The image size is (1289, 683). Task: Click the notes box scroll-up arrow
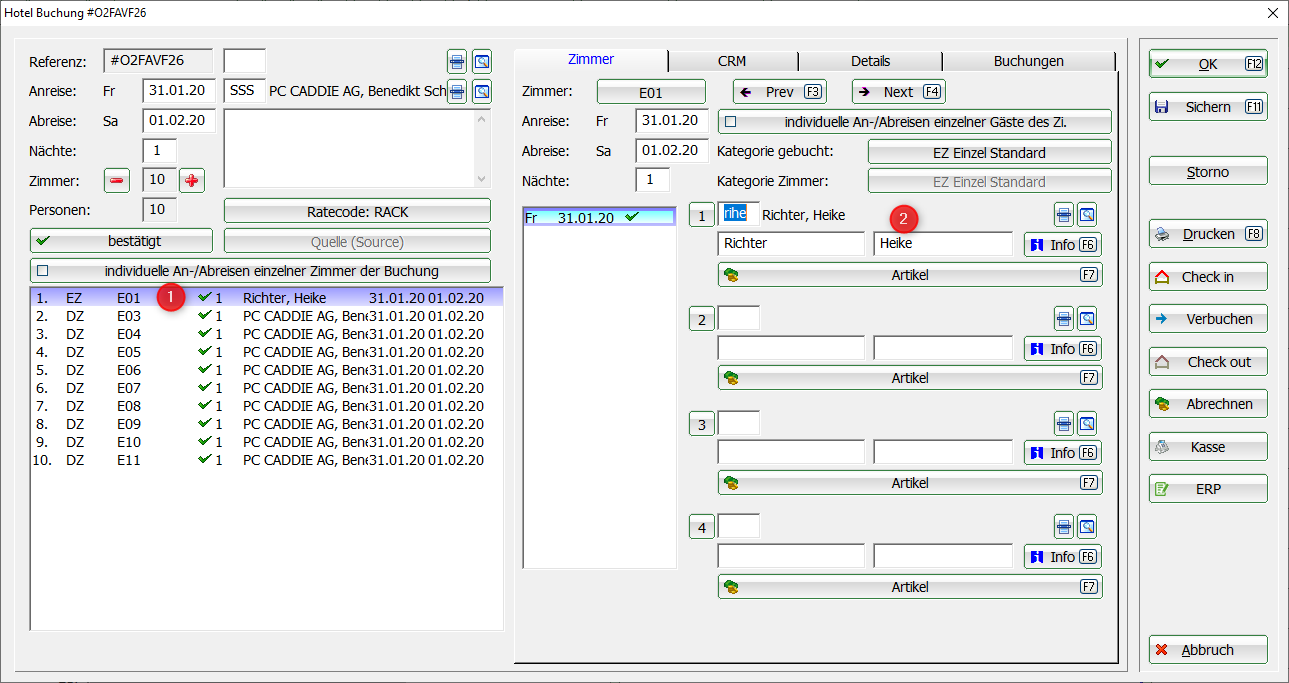[483, 119]
